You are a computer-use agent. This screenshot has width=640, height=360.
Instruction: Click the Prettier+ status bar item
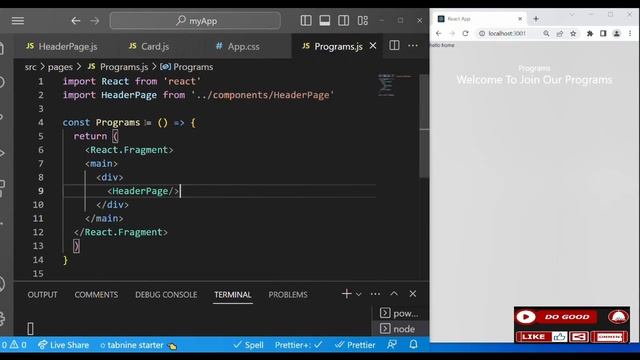click(298, 345)
